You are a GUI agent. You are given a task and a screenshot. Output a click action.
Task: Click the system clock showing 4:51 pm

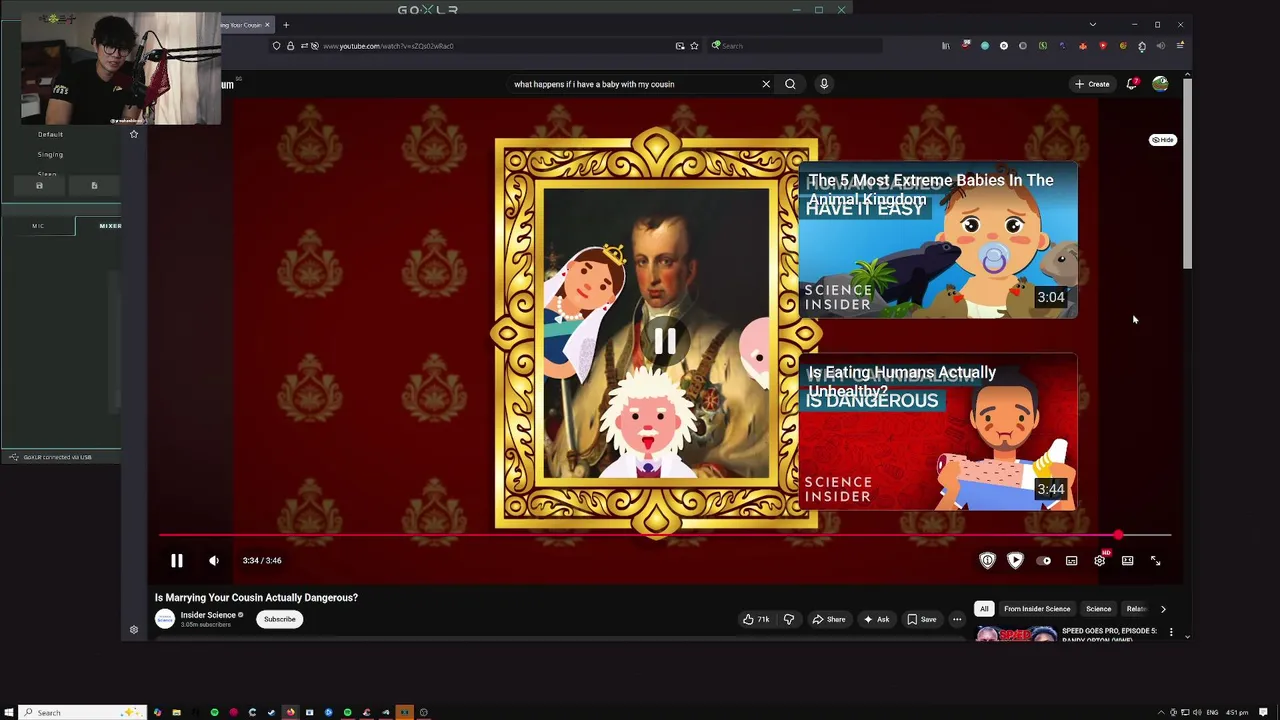click(1237, 713)
